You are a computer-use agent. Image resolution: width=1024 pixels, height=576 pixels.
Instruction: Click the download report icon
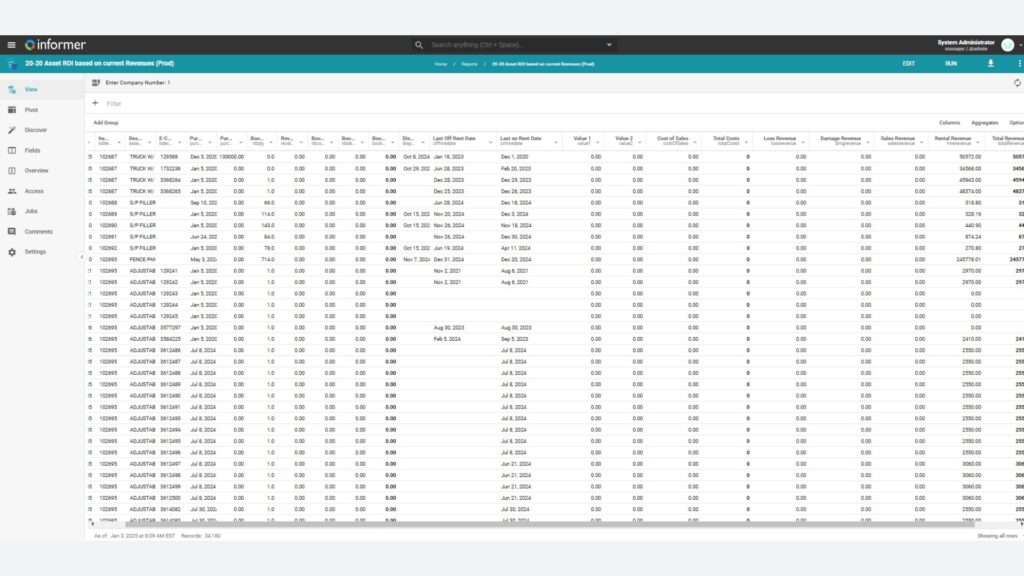(991, 63)
